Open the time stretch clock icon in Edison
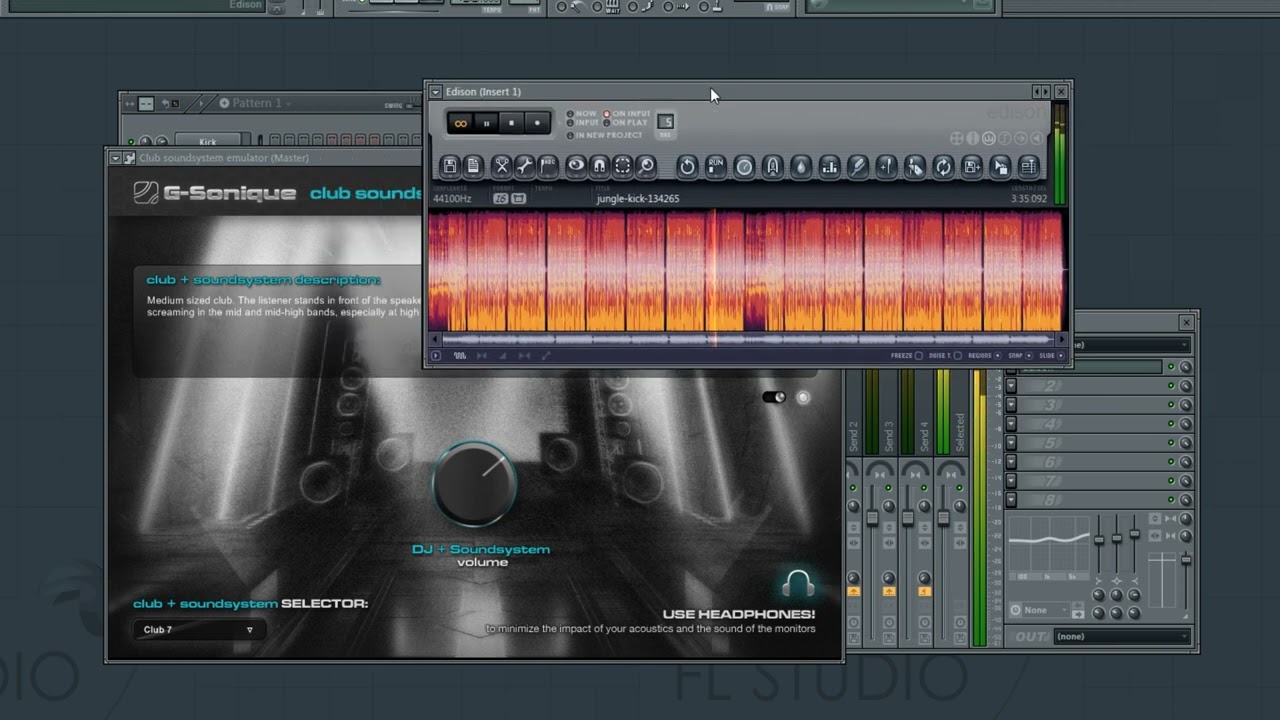The image size is (1280, 720). [744, 166]
